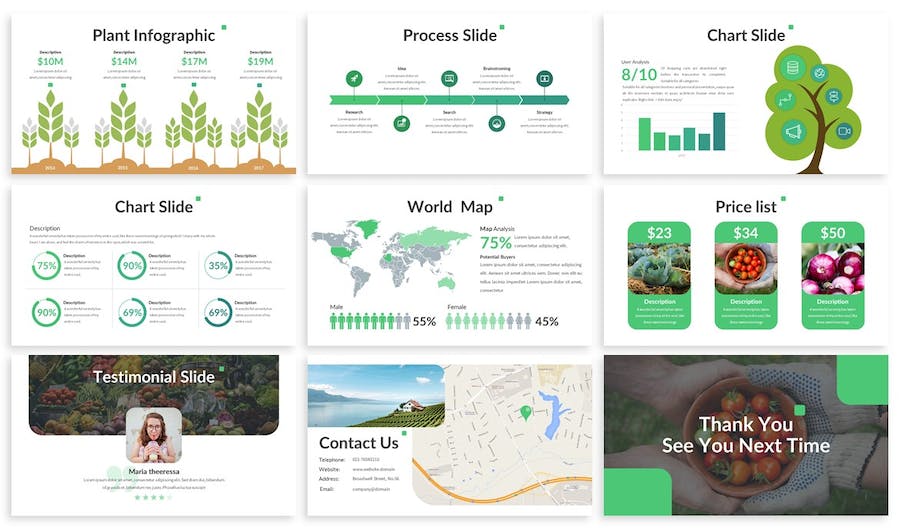Click the 75% donut ring chart
The image size is (900, 528).
pos(46,266)
